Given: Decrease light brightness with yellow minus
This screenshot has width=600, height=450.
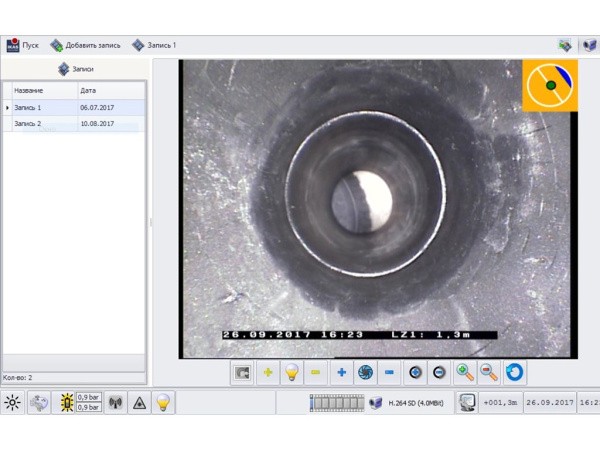Looking at the screenshot, I should point(315,373).
